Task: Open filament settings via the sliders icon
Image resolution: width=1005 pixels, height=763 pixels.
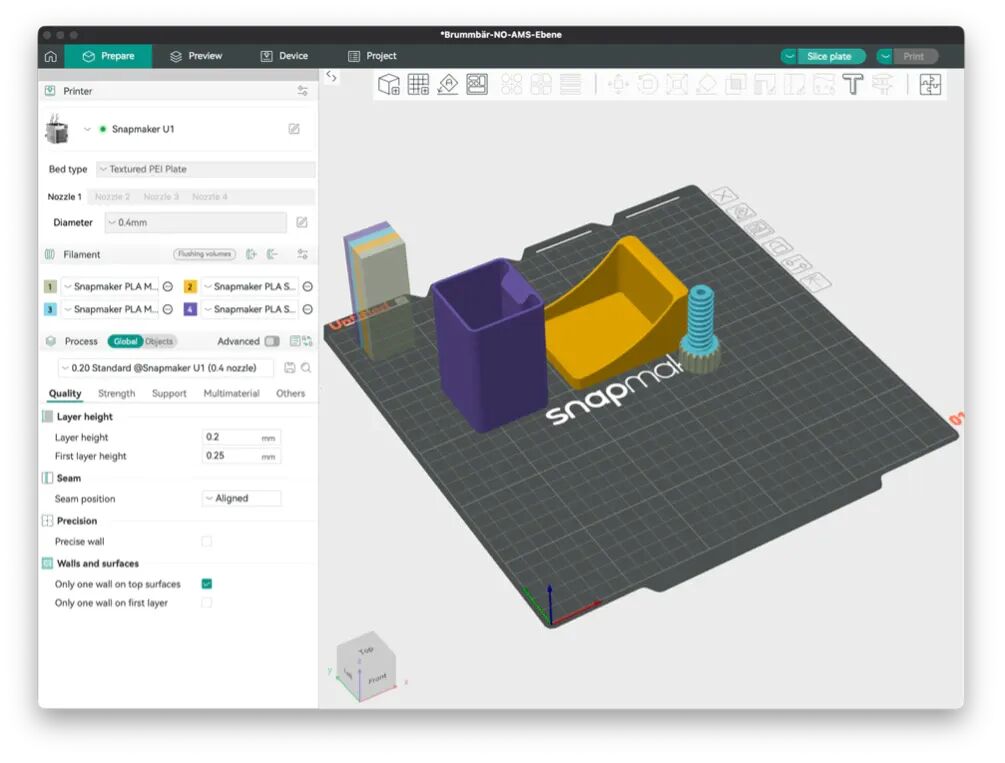Action: tap(303, 255)
